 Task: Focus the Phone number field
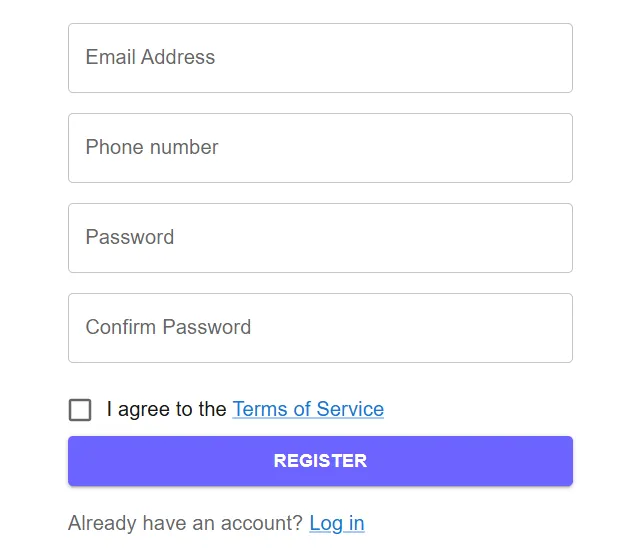coord(320,148)
